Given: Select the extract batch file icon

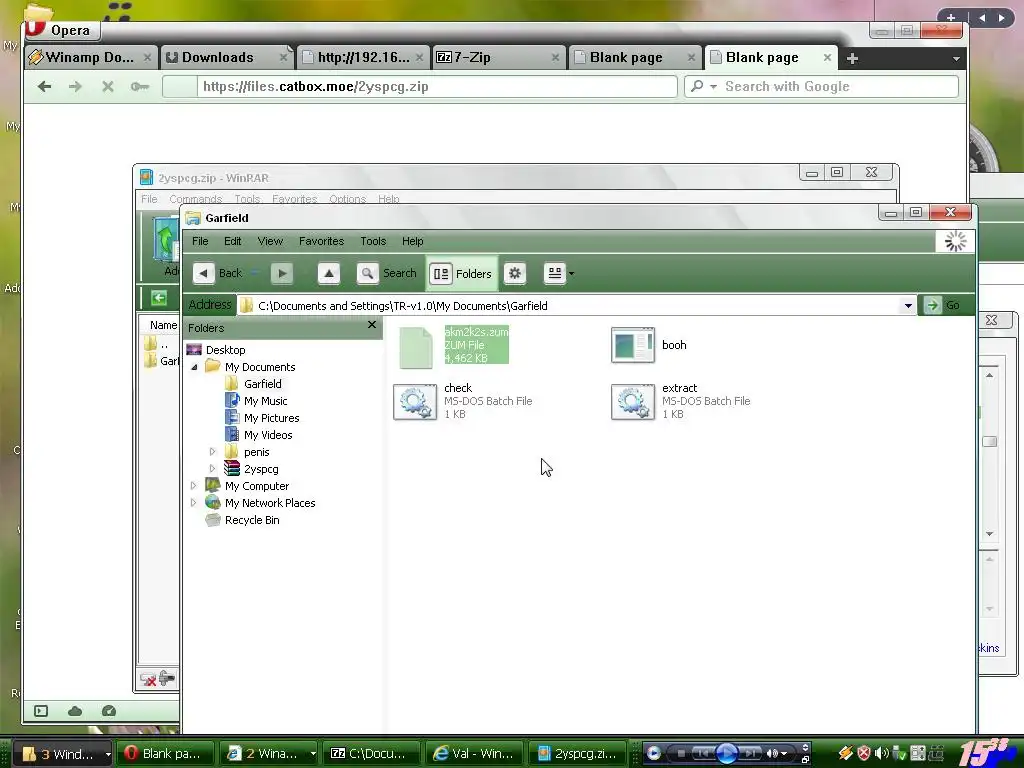Looking at the screenshot, I should click(x=632, y=402).
